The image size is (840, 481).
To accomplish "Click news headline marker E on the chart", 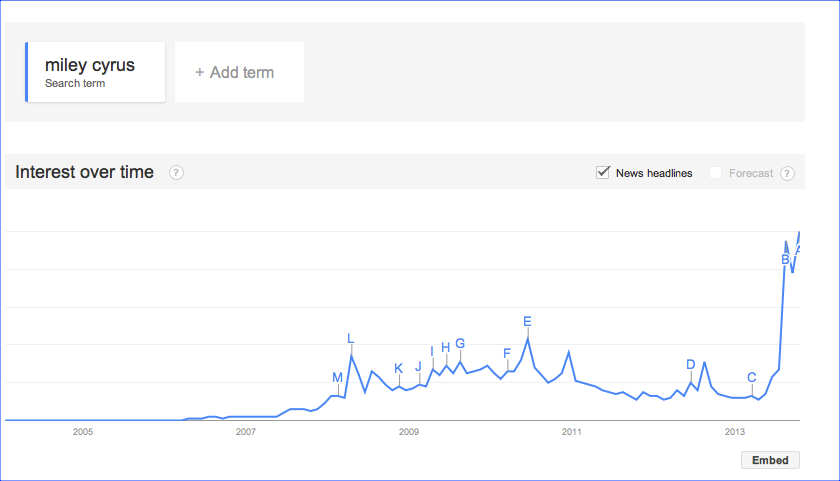I will coord(527,321).
